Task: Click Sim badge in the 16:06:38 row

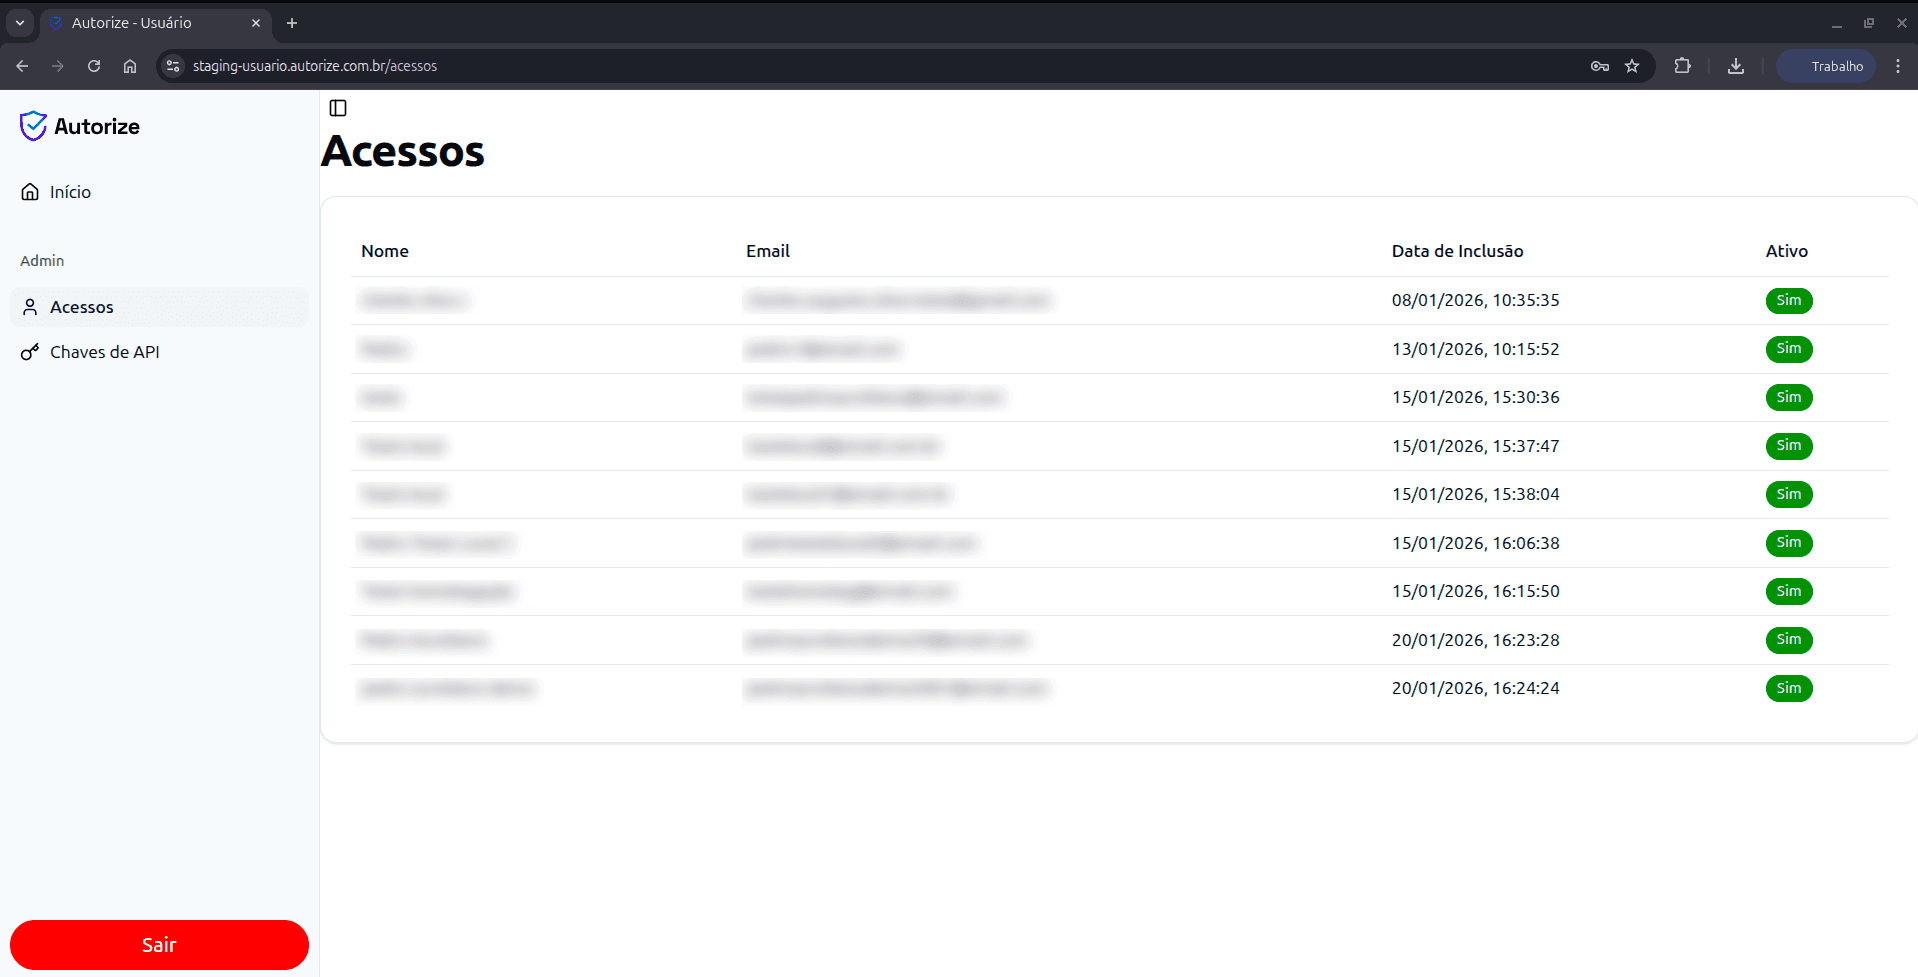Action: (1789, 543)
